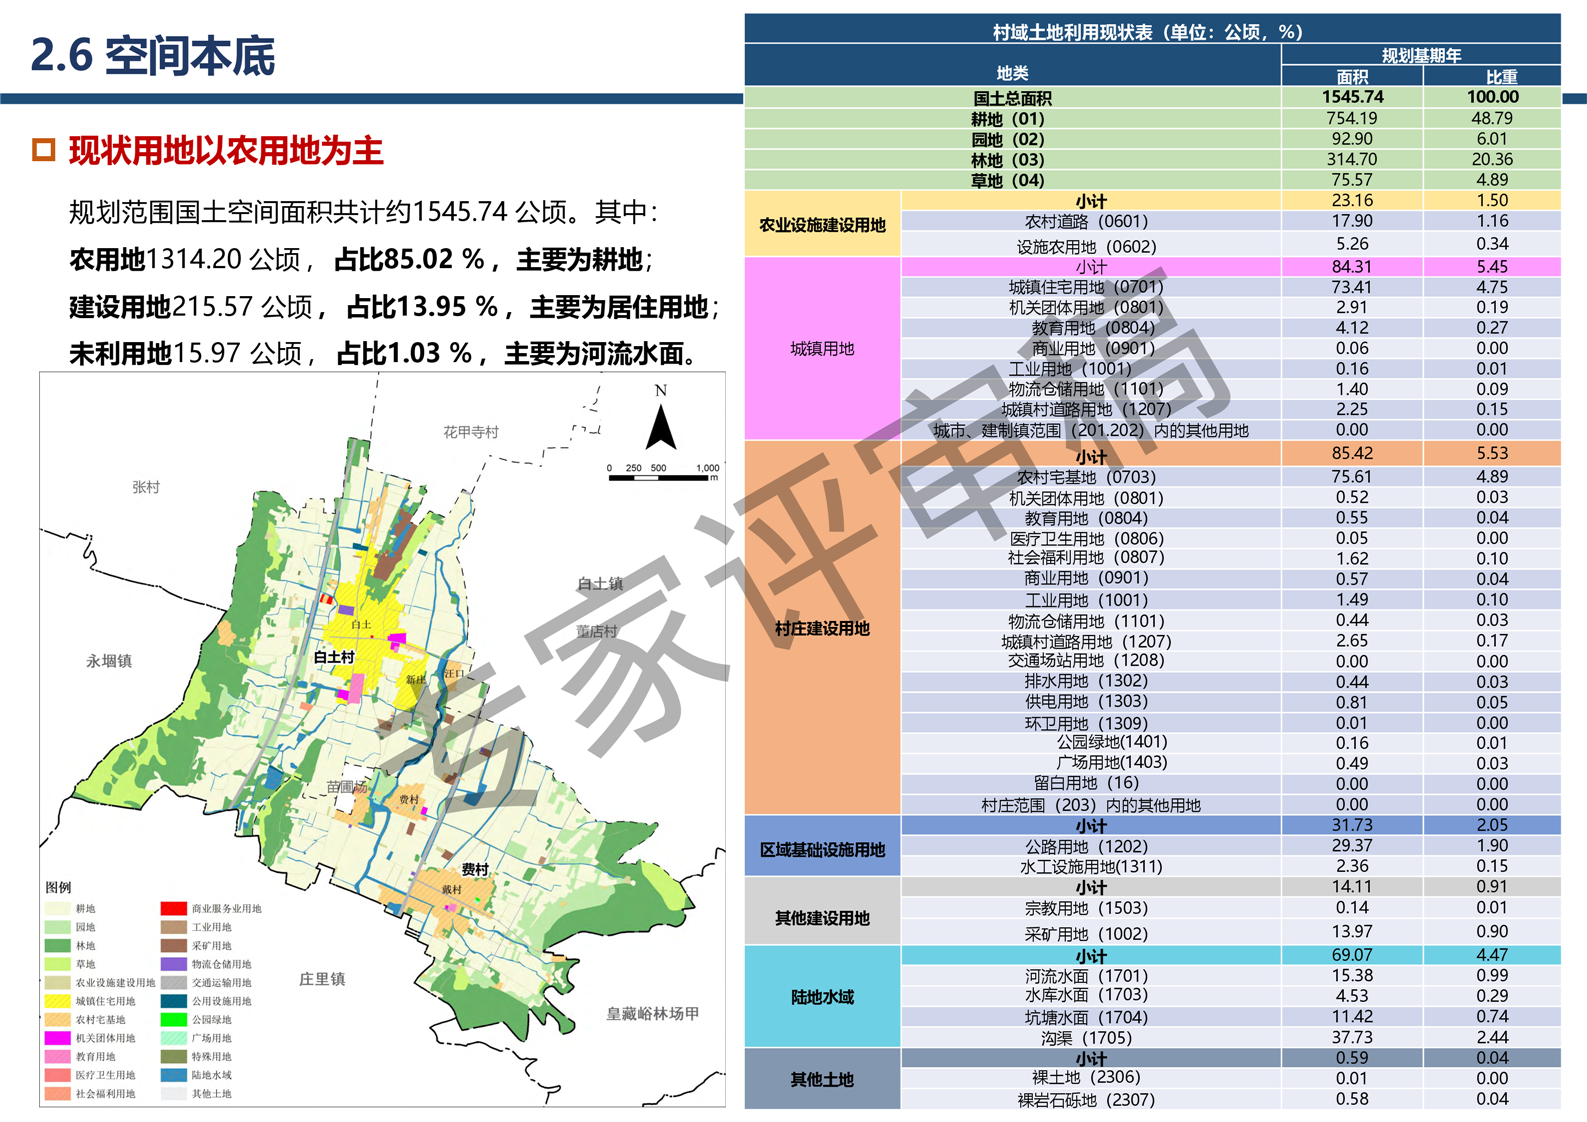This screenshot has width=1587, height=1122.
Task: Select the 教育用地 legend swatch
Action: (57, 1057)
